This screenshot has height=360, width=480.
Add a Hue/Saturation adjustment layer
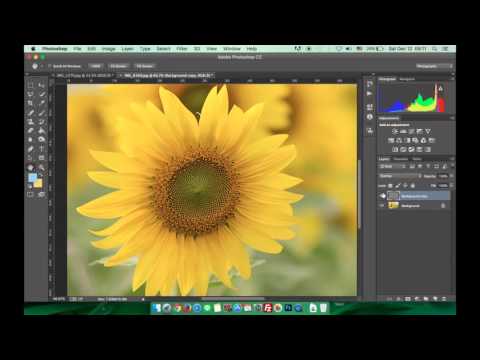(x=391, y=140)
